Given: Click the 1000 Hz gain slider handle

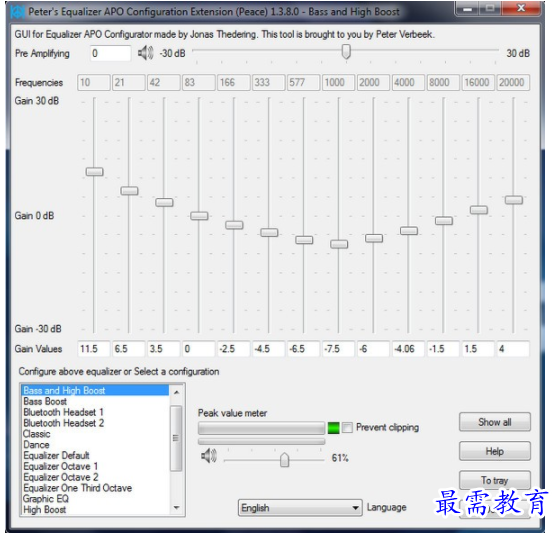Looking at the screenshot, I should 339,244.
